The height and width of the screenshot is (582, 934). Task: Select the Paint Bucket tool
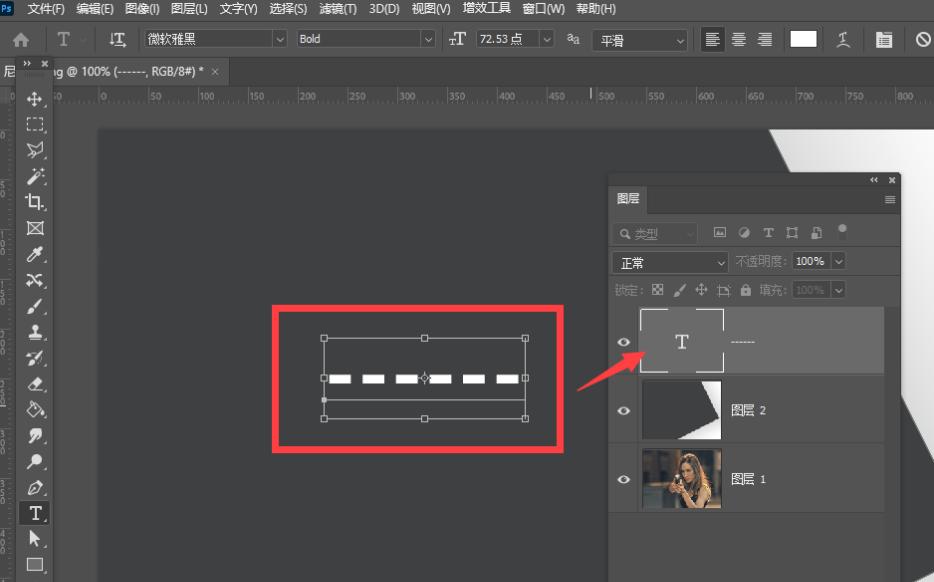(x=35, y=410)
